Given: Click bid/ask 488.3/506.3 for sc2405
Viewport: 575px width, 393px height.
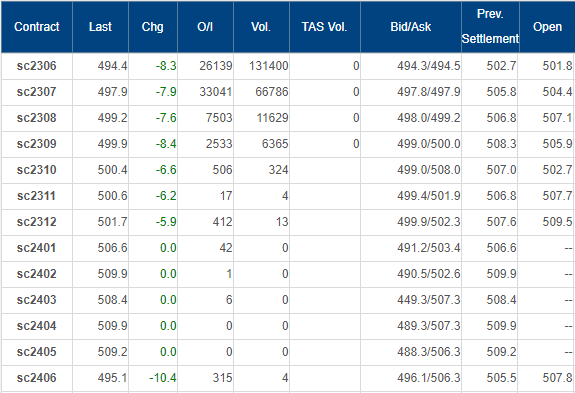Looking at the screenshot, I should tap(429, 352).
